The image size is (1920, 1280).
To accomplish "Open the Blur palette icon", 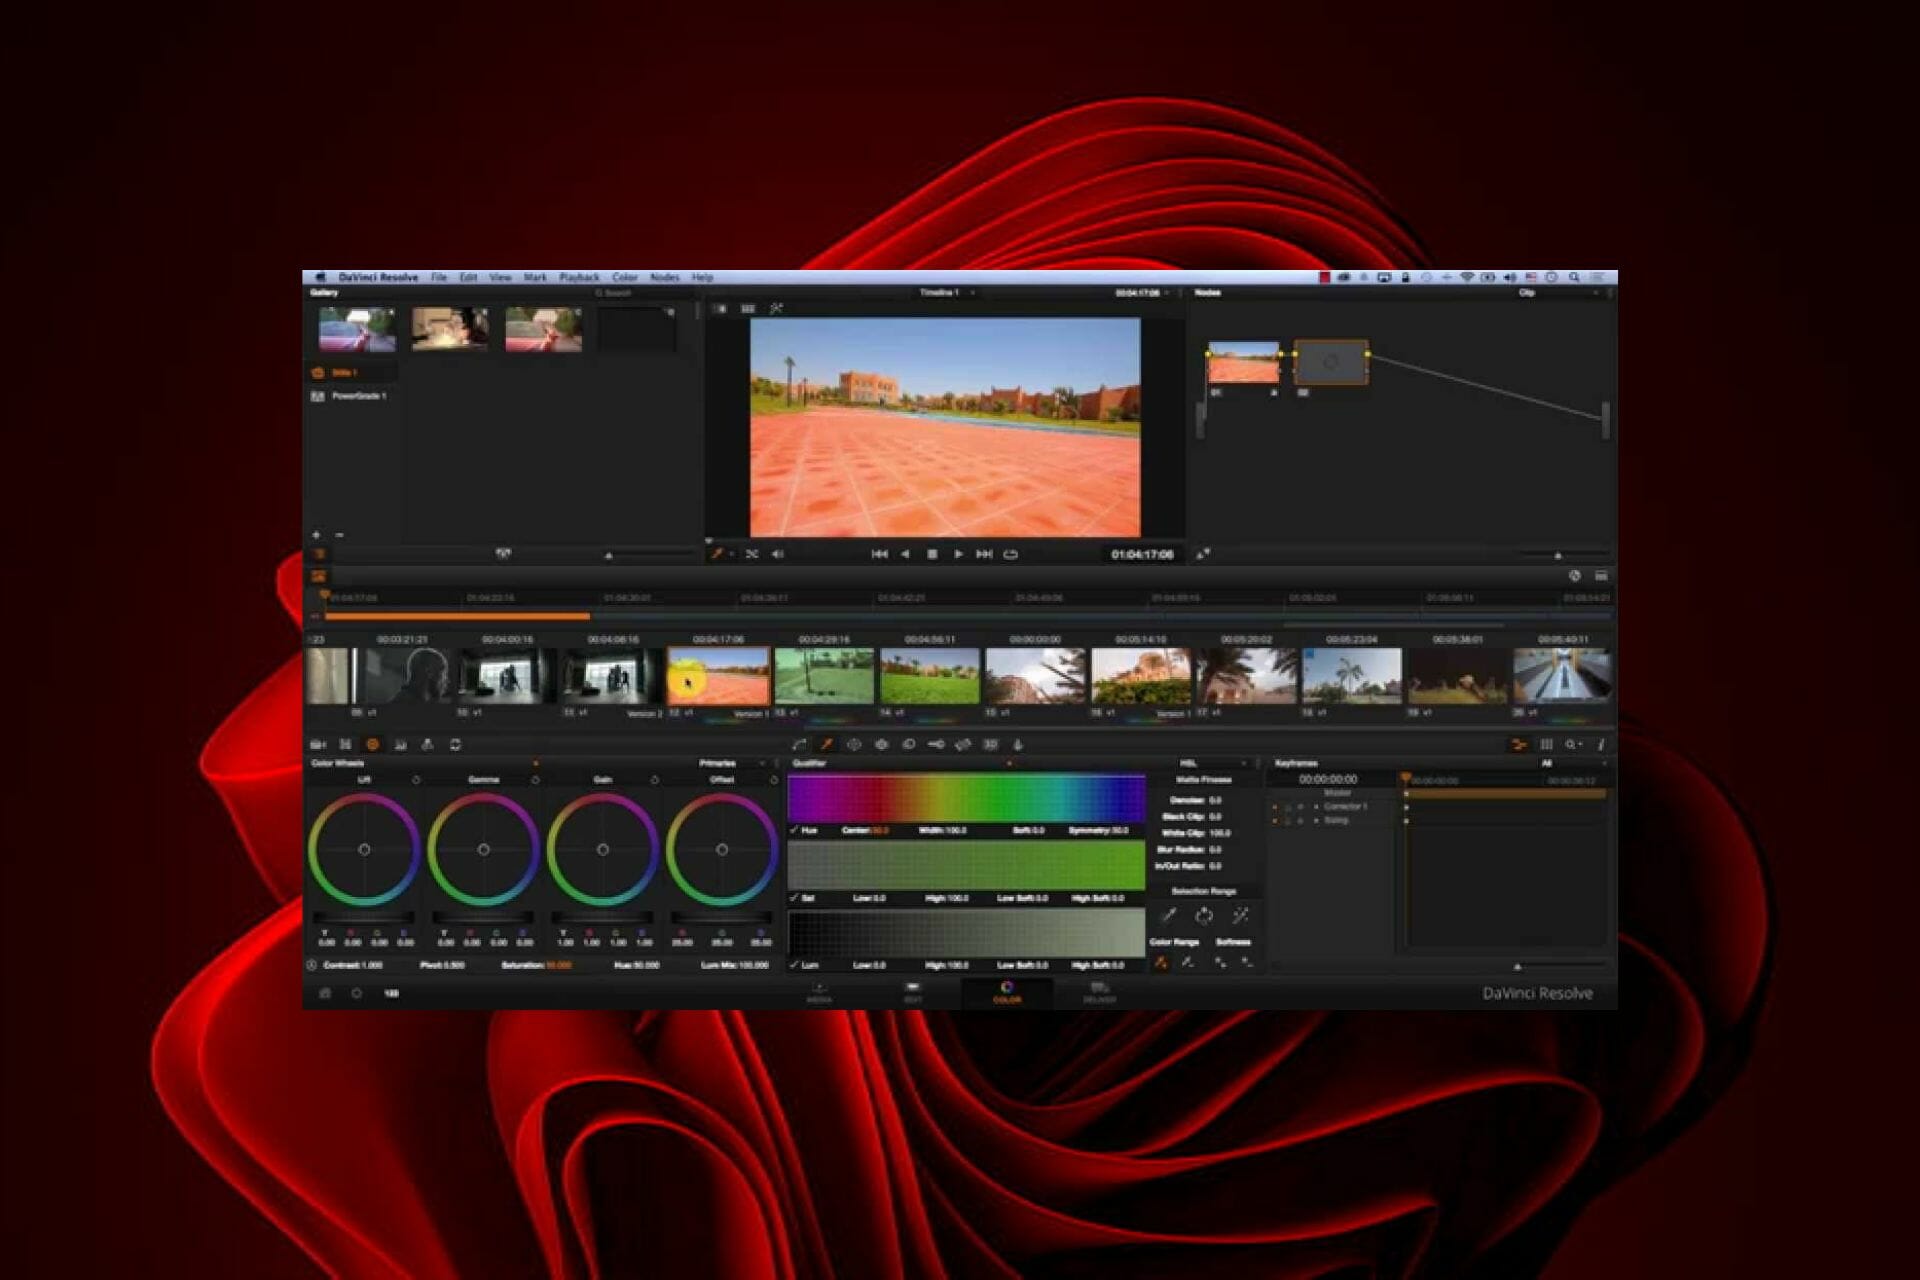I will [x=909, y=744].
